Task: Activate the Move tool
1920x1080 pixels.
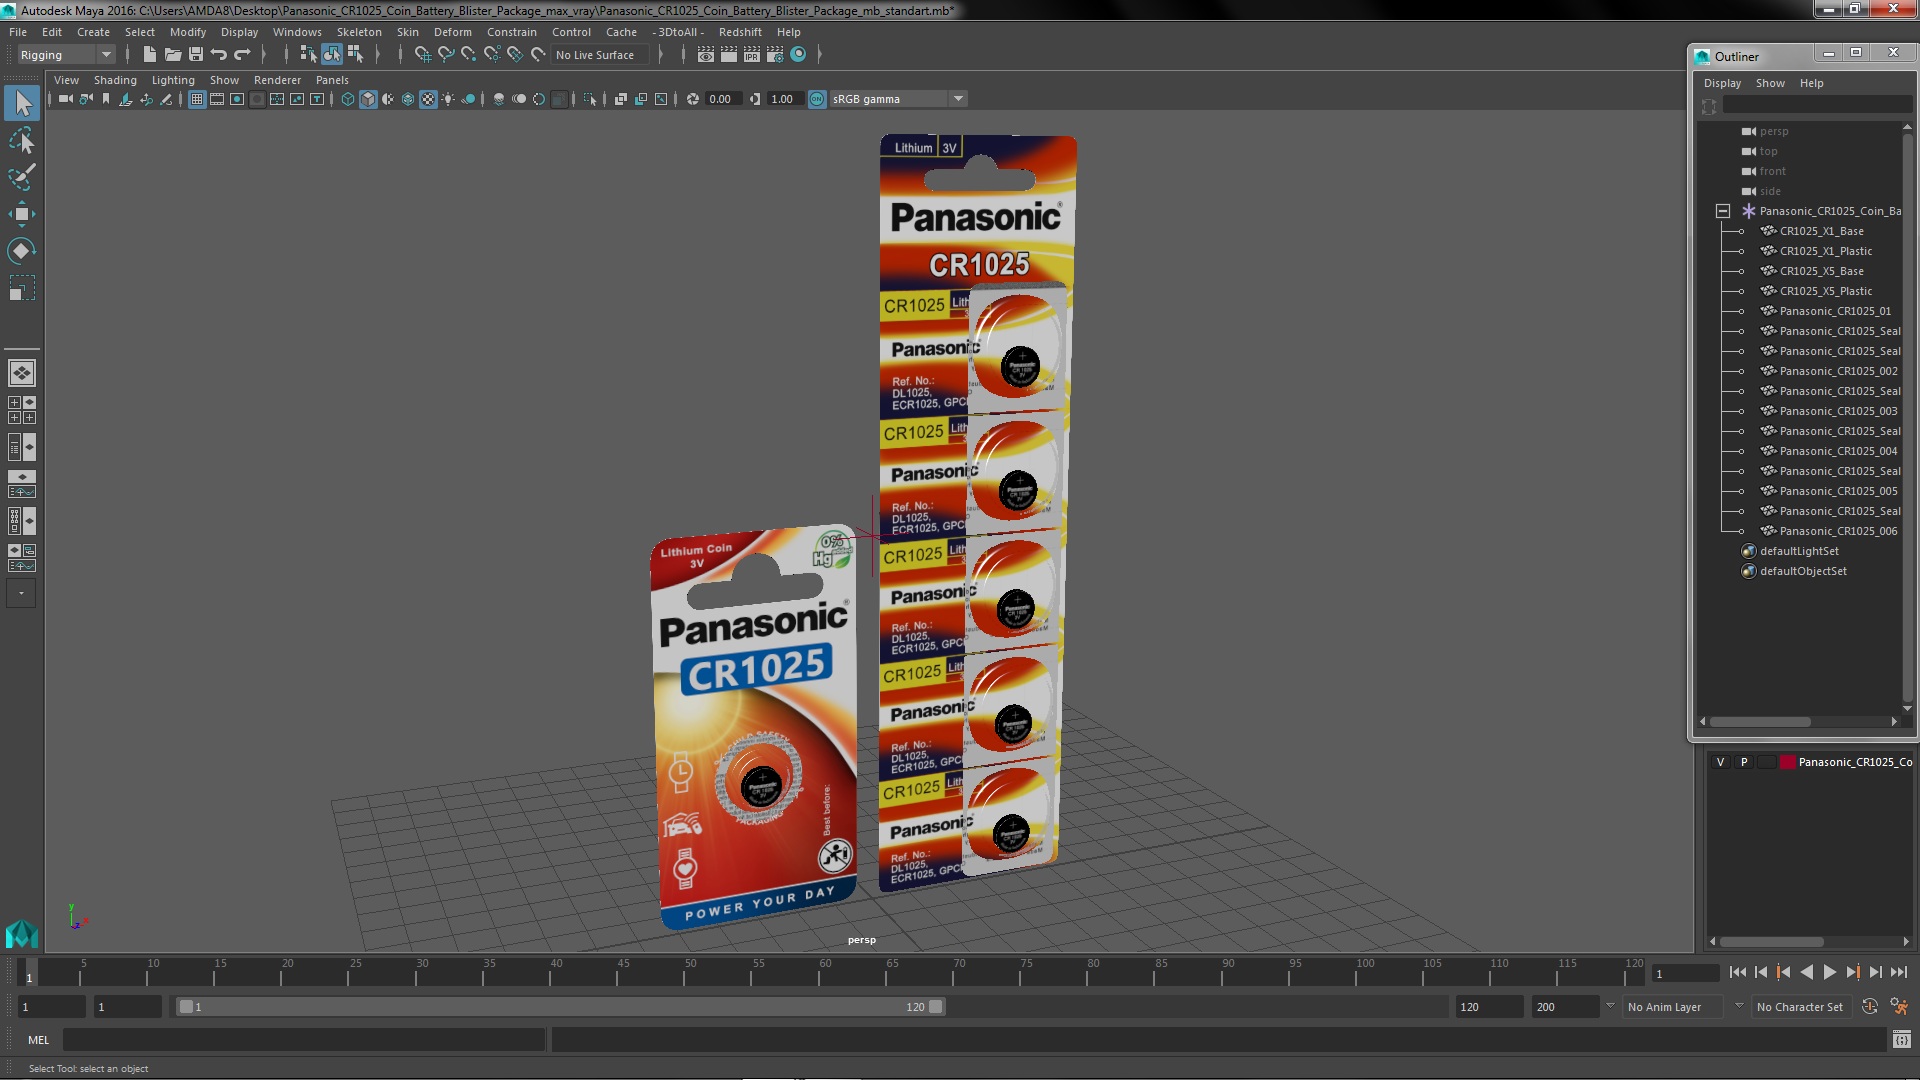Action: 22,213
